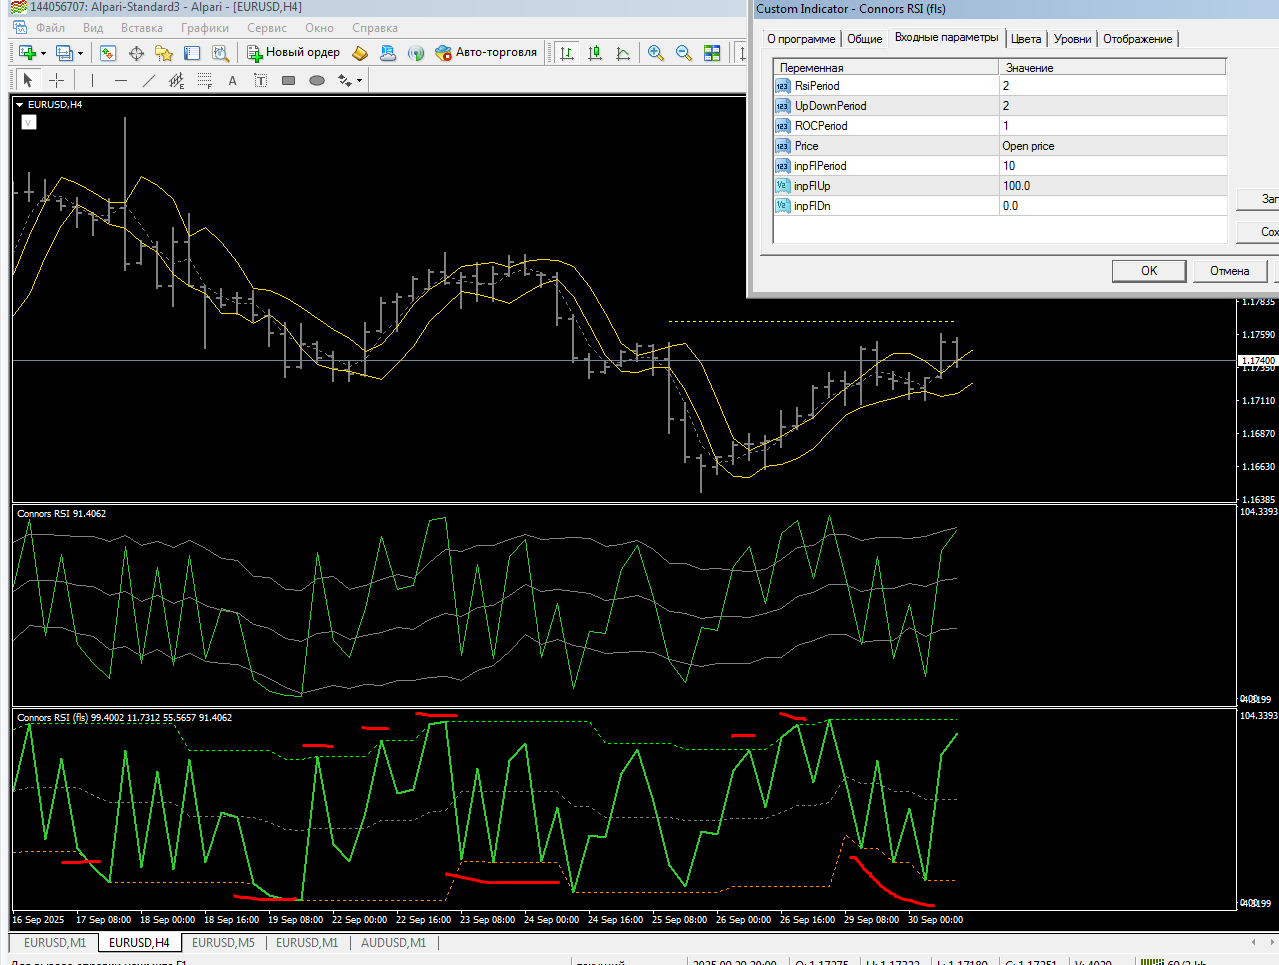Click the Отмена cancel button
The width and height of the screenshot is (1279, 965).
click(x=1229, y=271)
